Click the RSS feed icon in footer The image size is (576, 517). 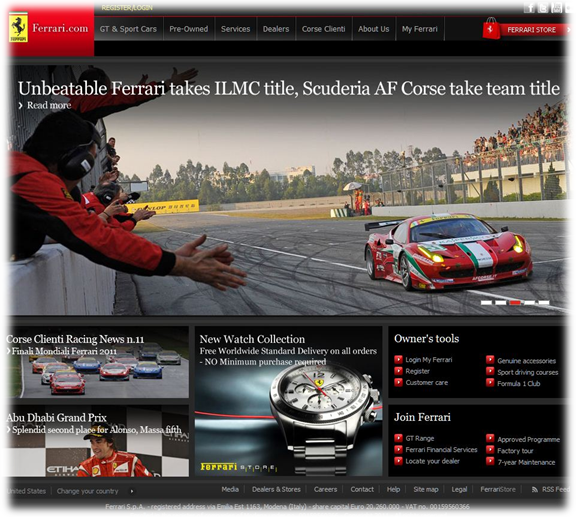pos(535,489)
